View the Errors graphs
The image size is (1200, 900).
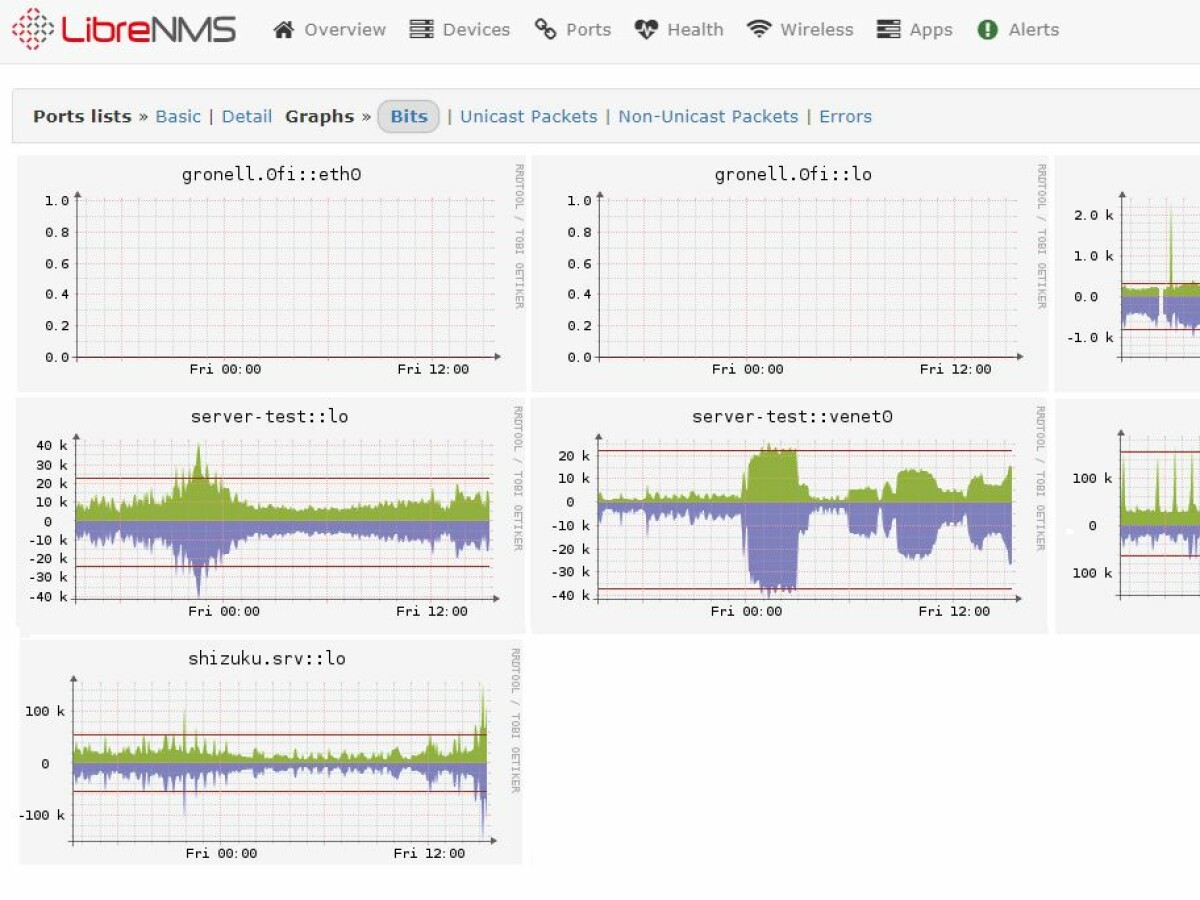(845, 116)
